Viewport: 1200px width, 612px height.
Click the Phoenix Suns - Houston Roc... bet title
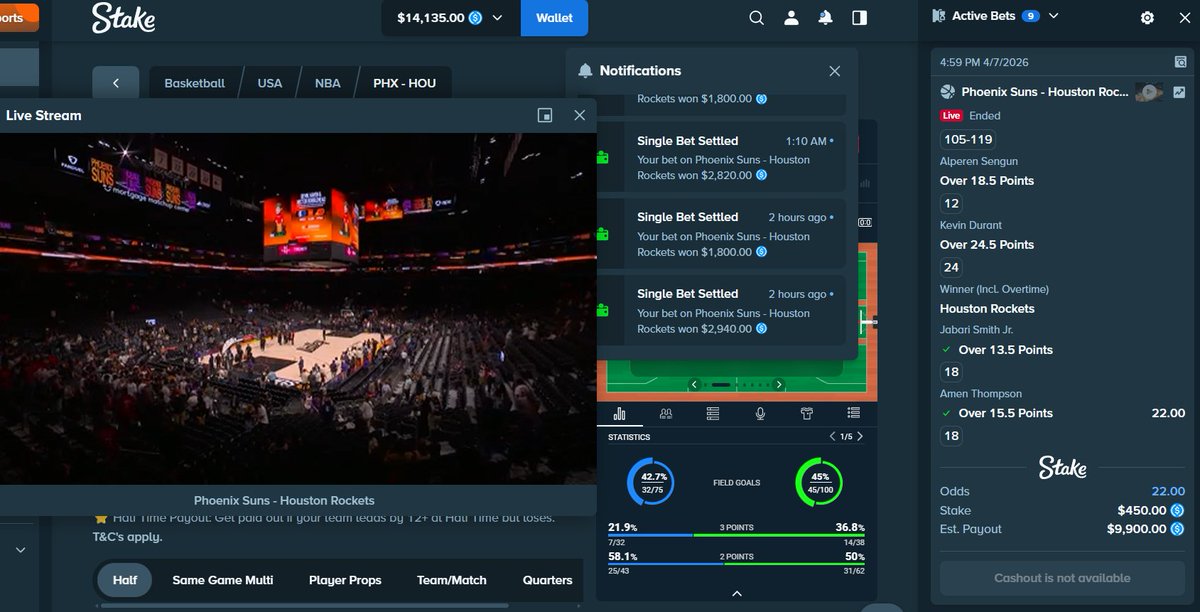pos(1045,92)
